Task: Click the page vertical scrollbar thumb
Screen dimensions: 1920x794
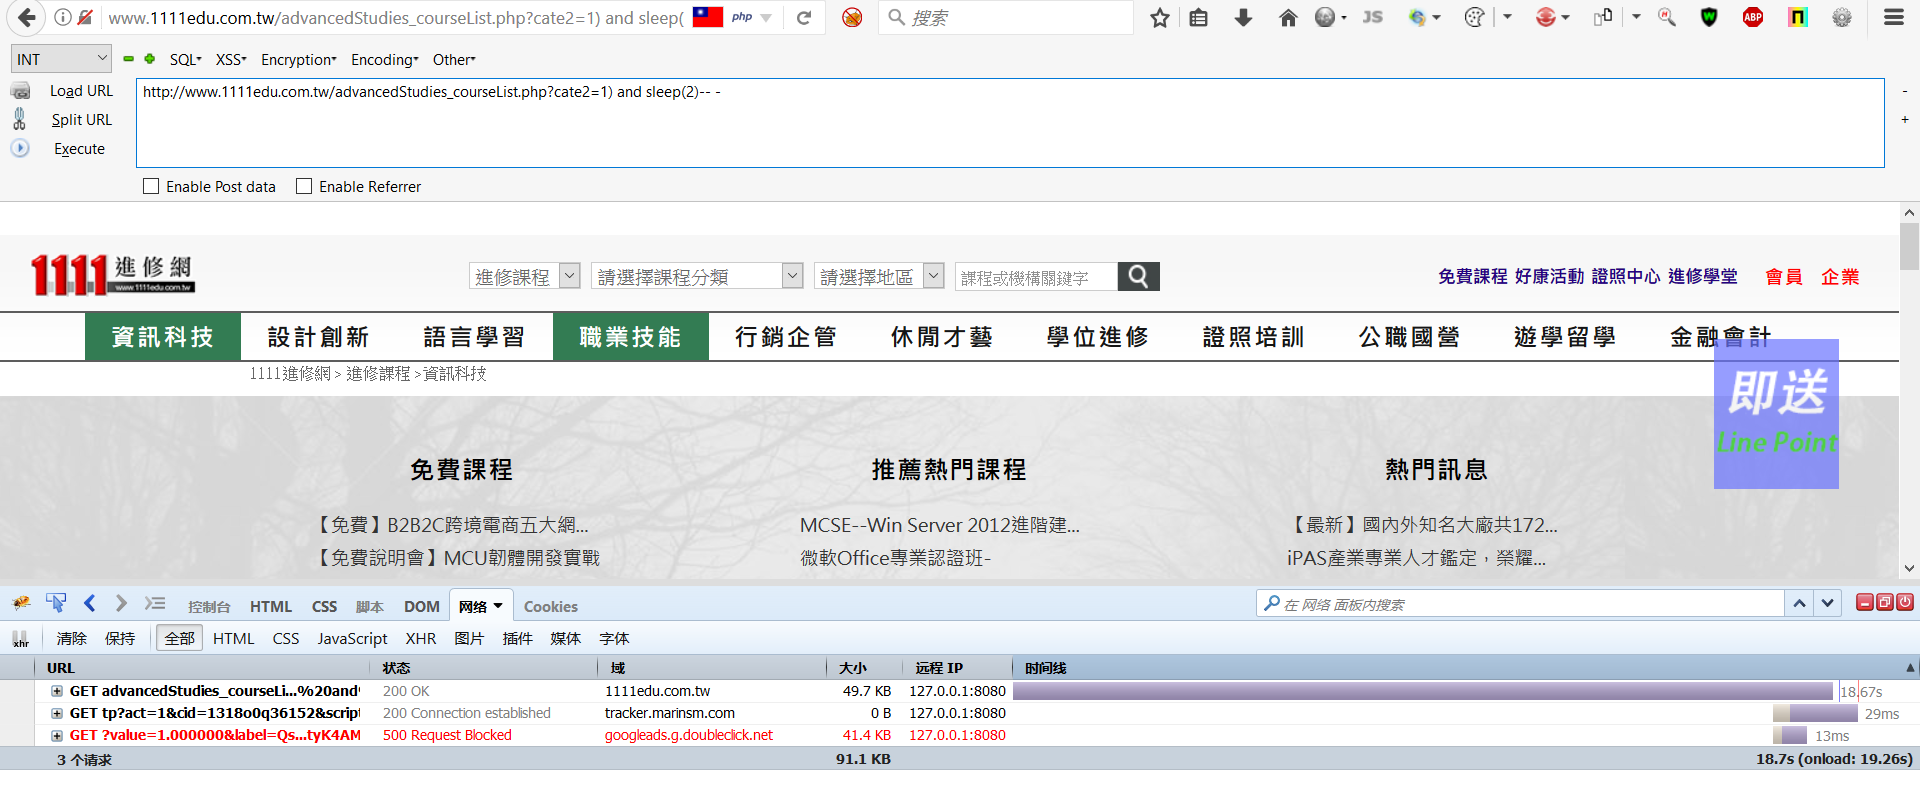Action: pos(1909,246)
